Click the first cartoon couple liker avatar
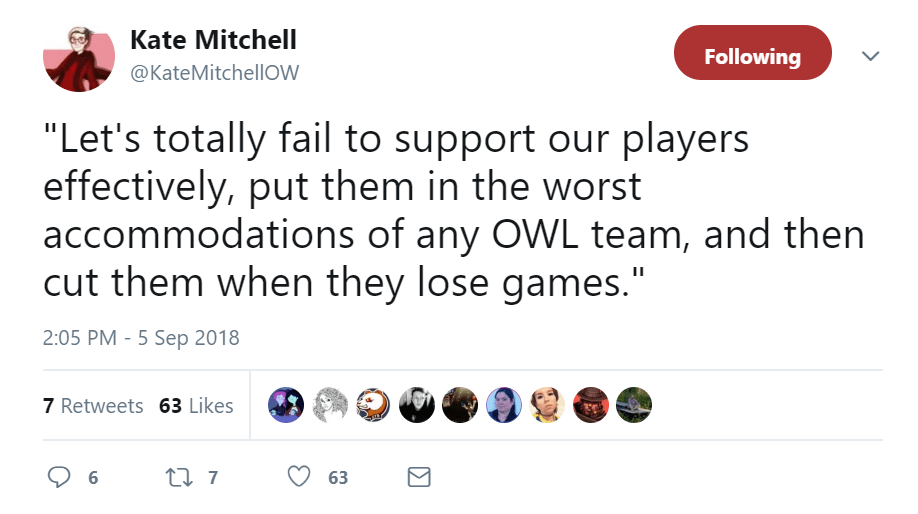The width and height of the screenshot is (918, 514). click(287, 405)
